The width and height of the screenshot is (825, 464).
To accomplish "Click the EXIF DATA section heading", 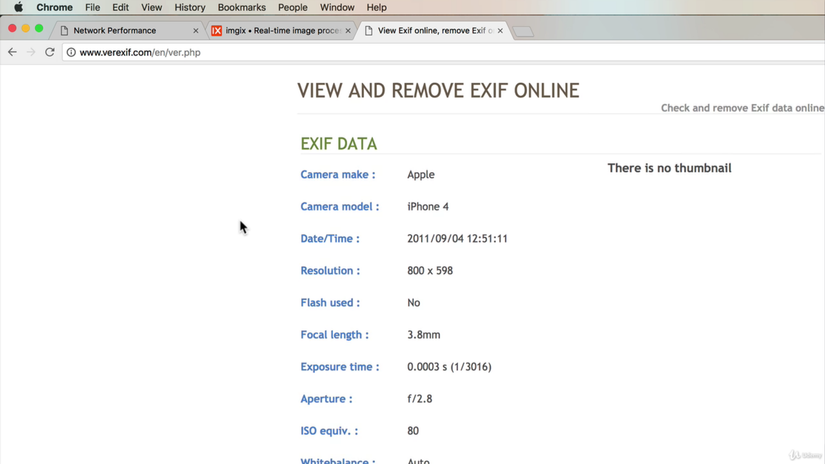I will tap(338, 144).
